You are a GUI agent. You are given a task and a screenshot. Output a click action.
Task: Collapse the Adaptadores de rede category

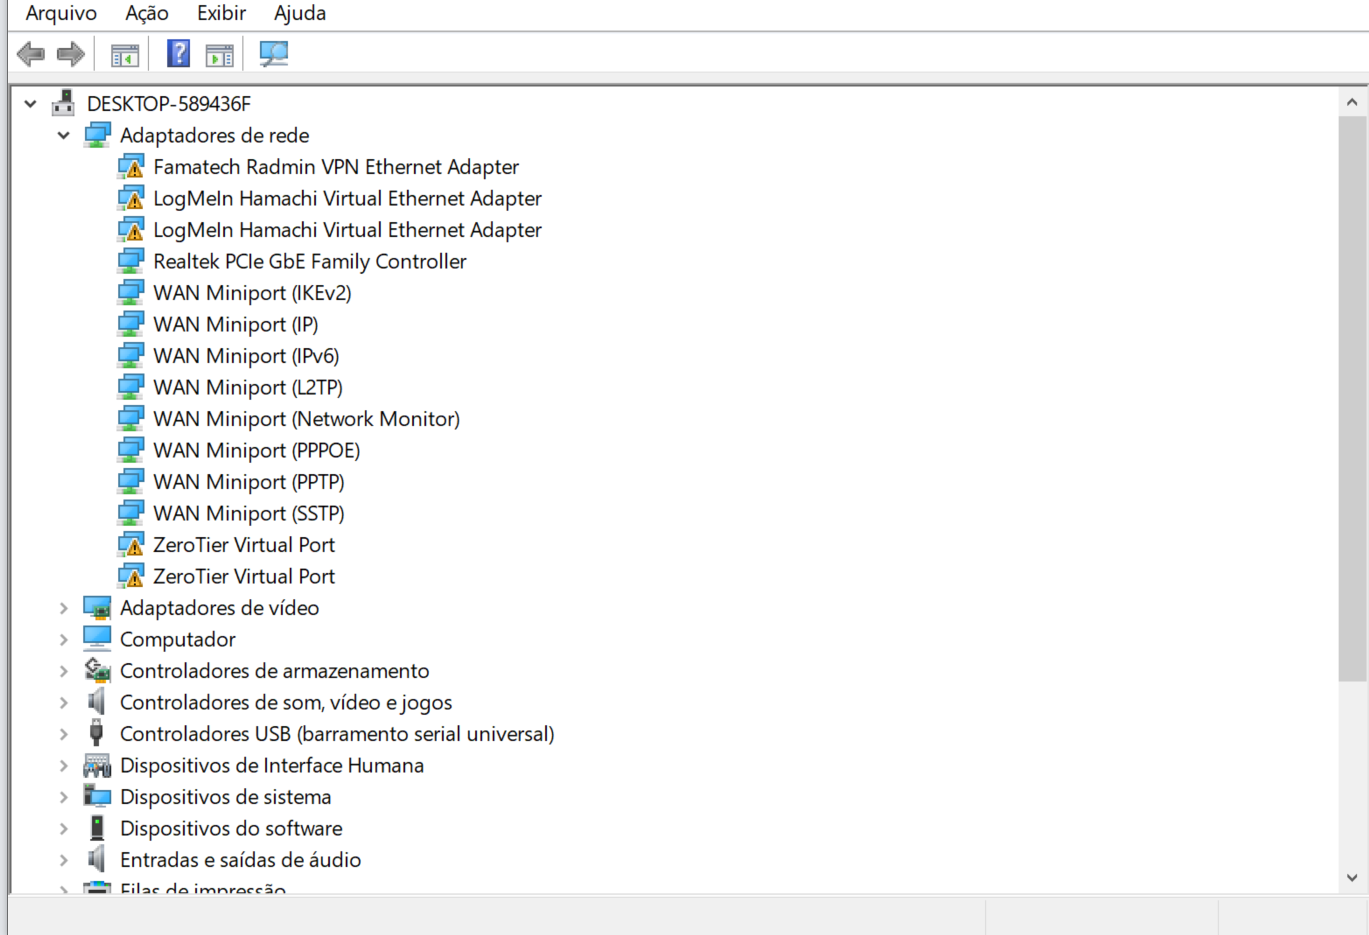coord(64,135)
